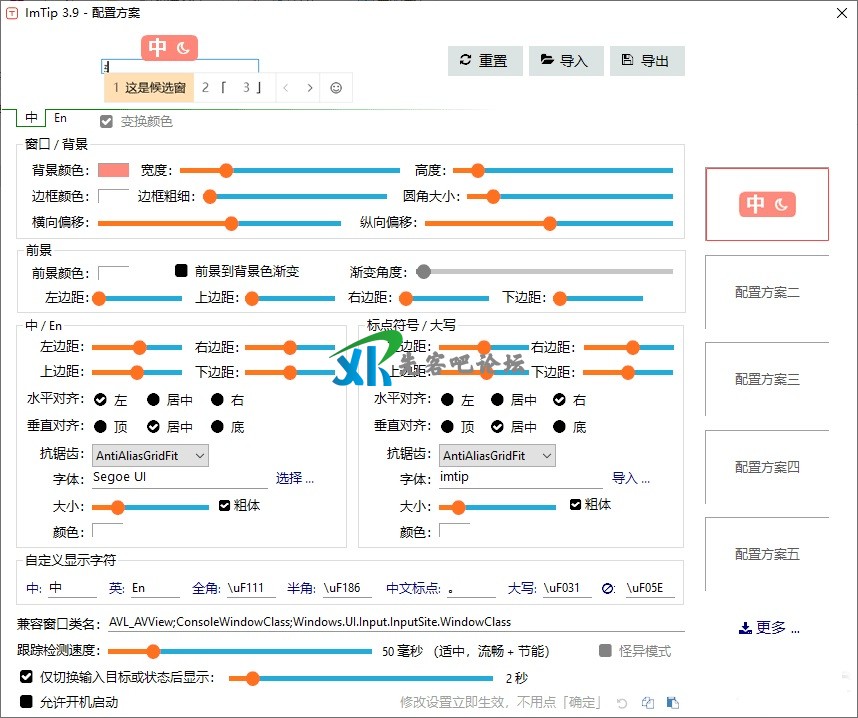Click the 重置 reset button

[x=484, y=60]
